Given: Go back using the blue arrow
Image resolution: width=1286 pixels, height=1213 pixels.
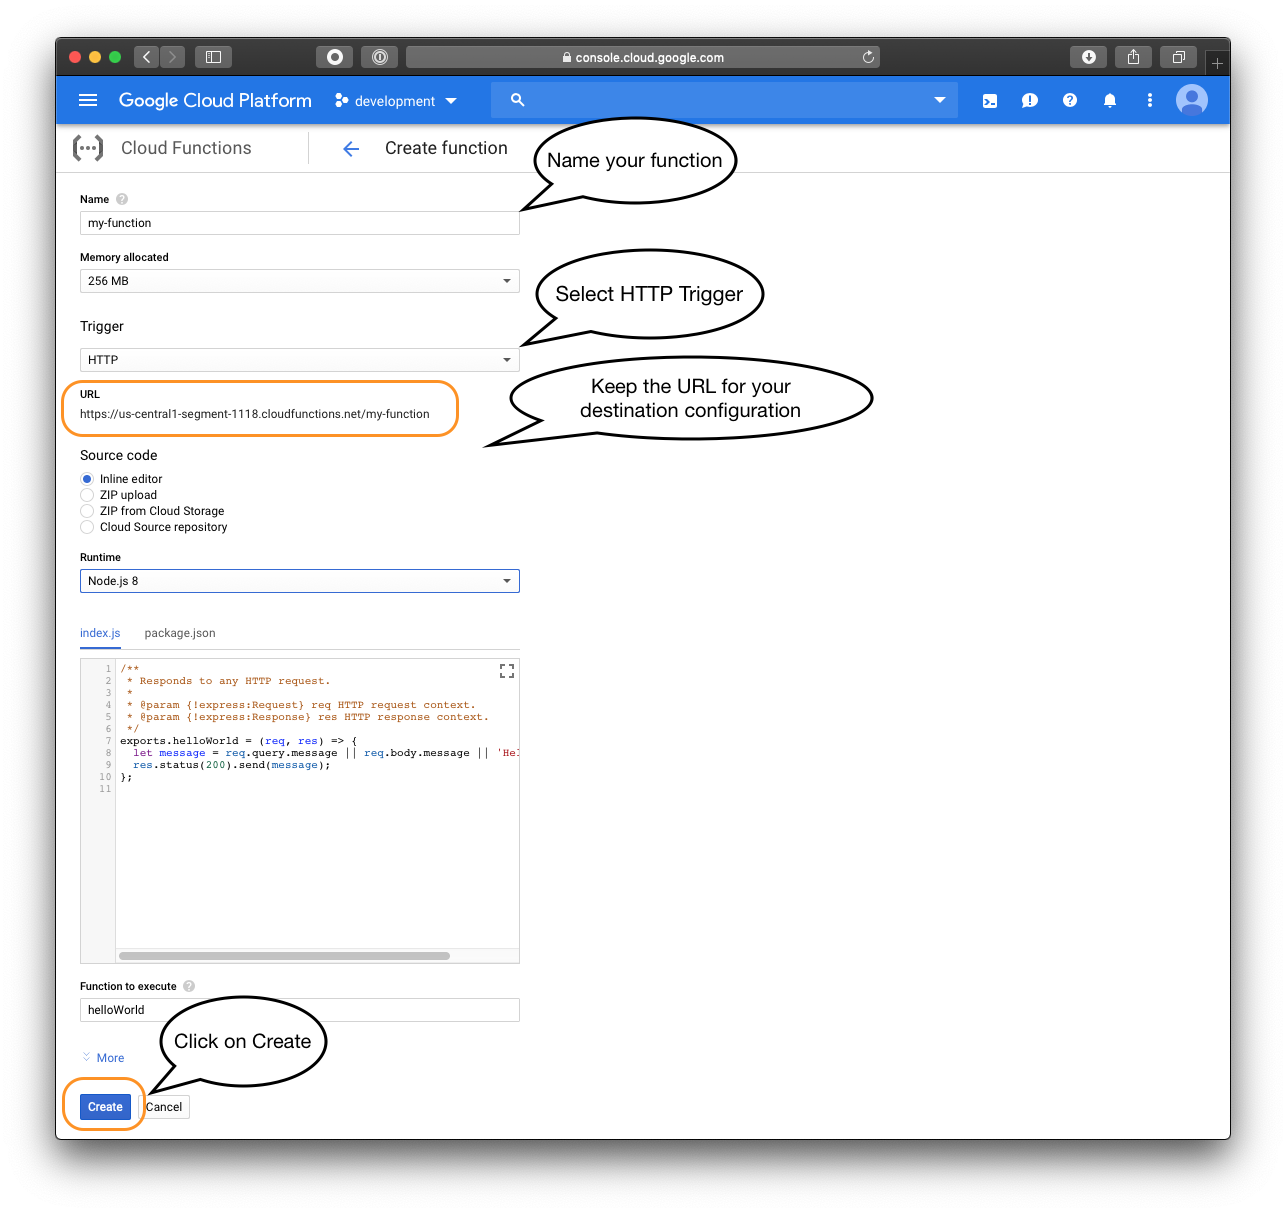Looking at the screenshot, I should point(351,149).
